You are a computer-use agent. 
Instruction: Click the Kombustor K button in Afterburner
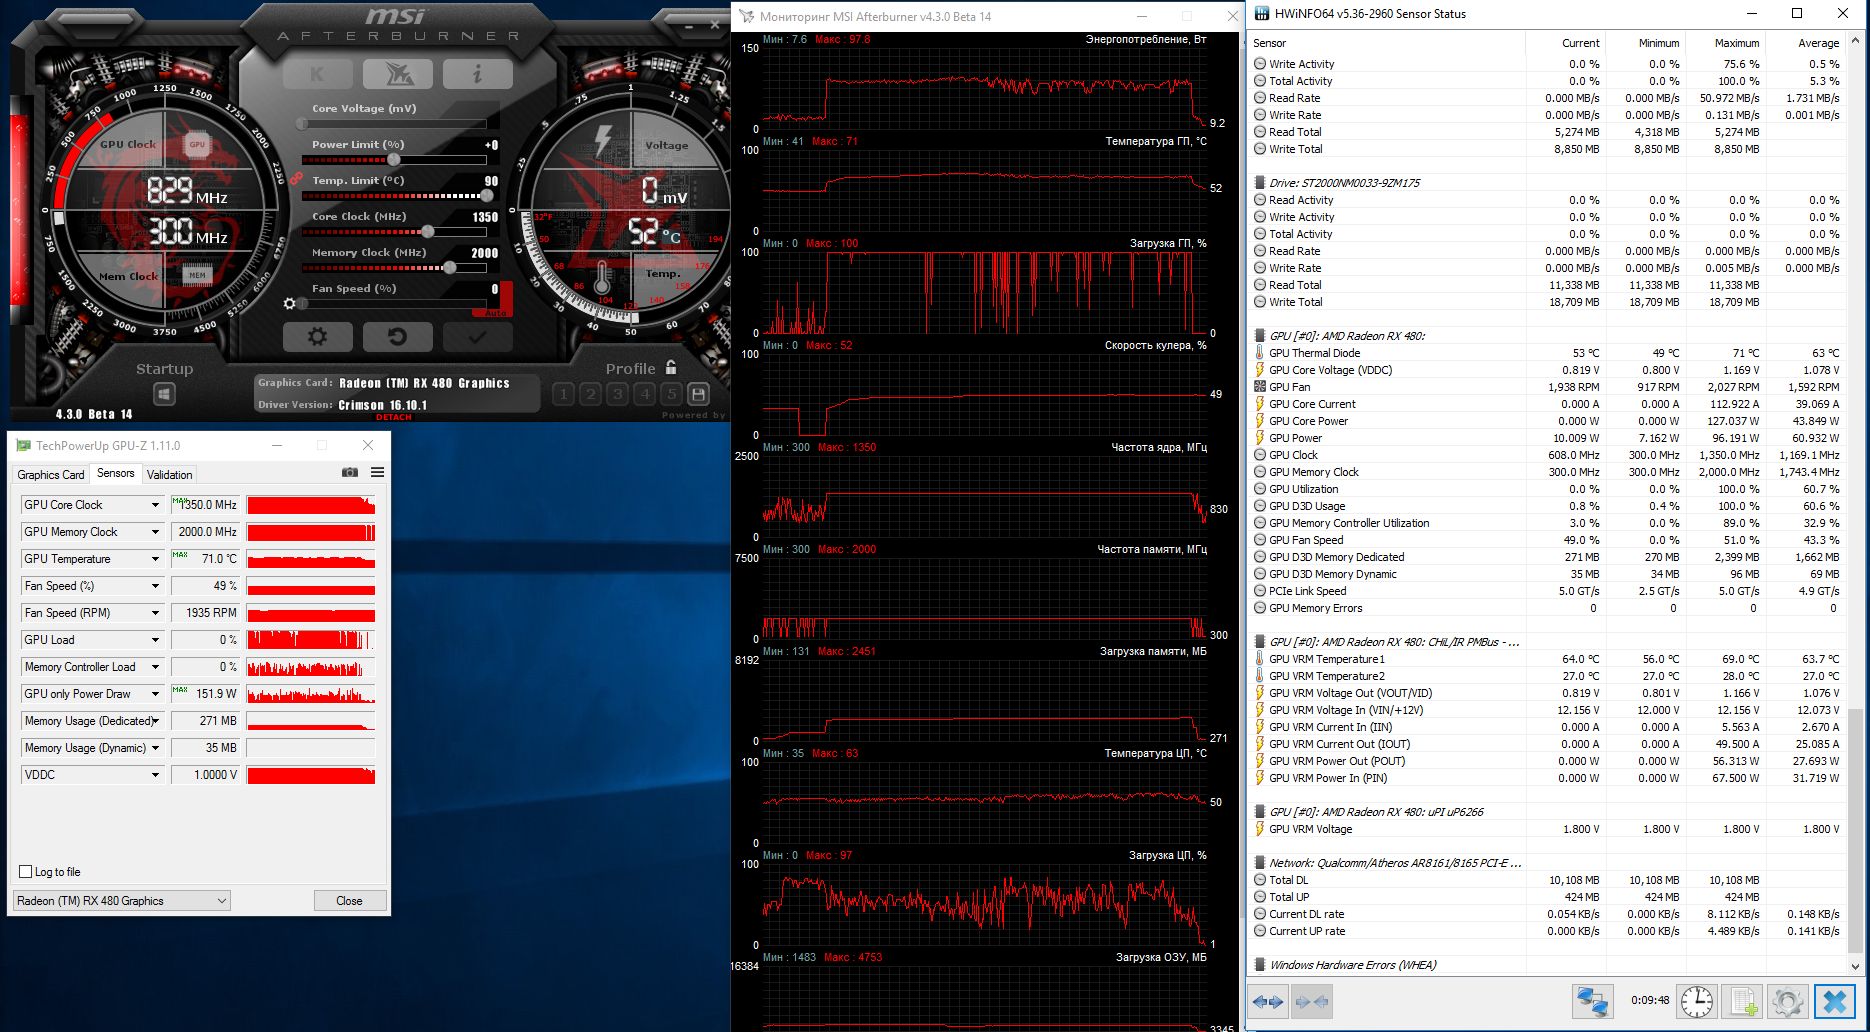(x=318, y=74)
